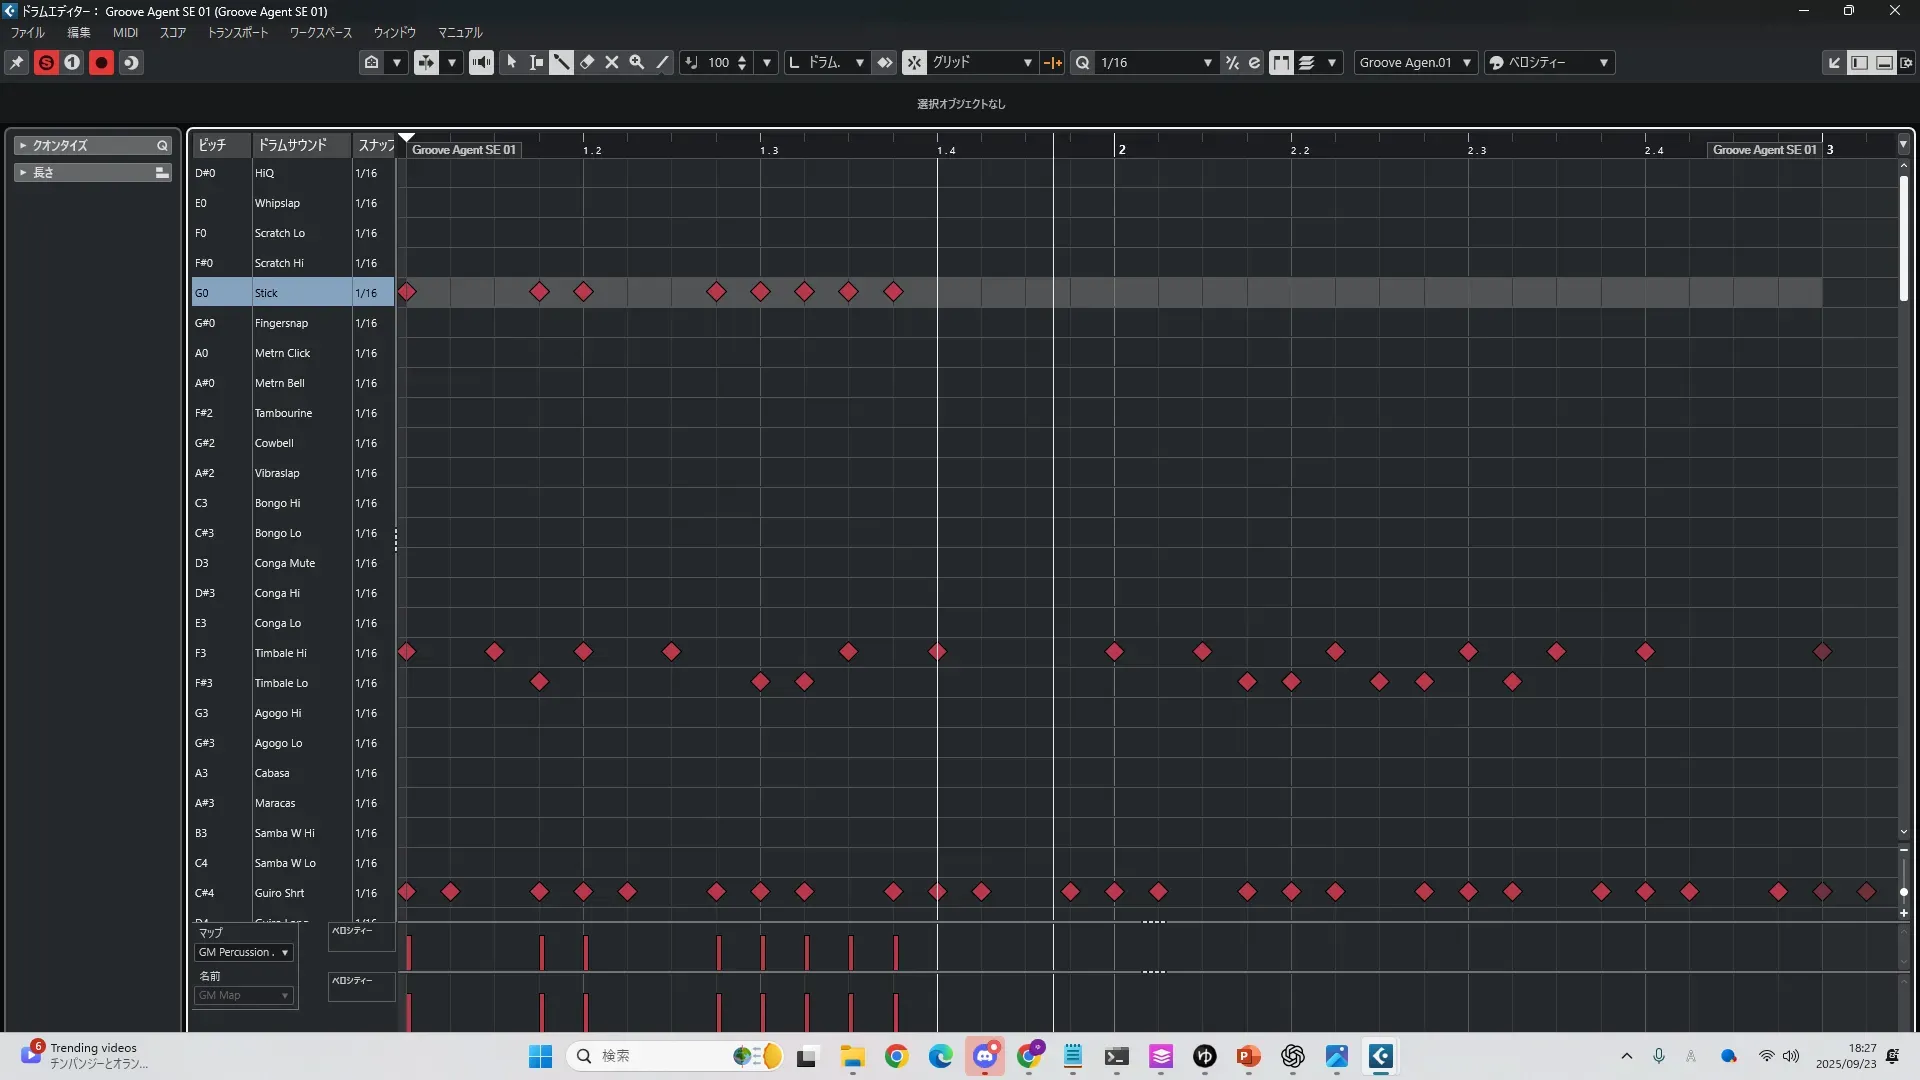Click the Stick note at beat 1.2
The width and height of the screenshot is (1920, 1080).
(583, 292)
